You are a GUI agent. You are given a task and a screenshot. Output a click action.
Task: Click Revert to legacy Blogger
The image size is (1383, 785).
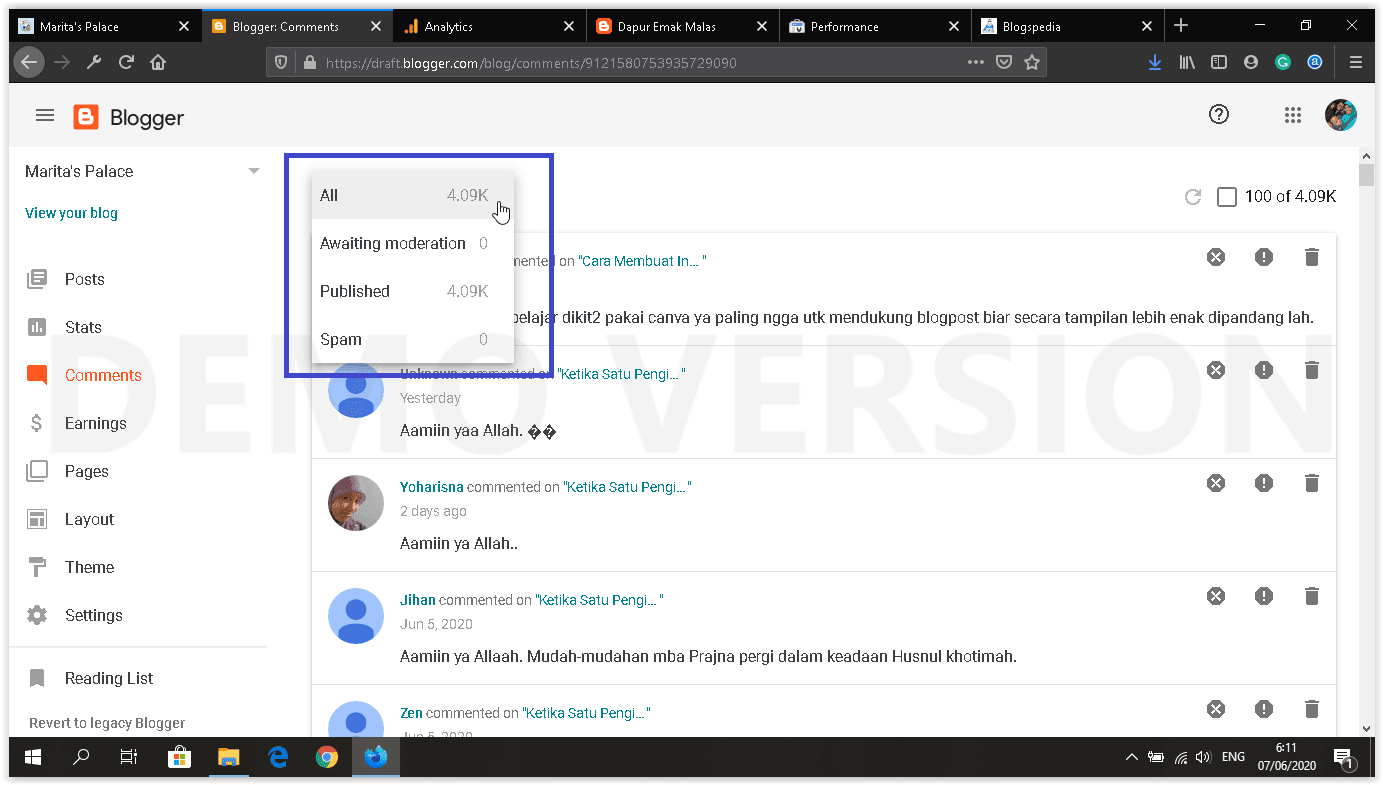click(x=107, y=723)
